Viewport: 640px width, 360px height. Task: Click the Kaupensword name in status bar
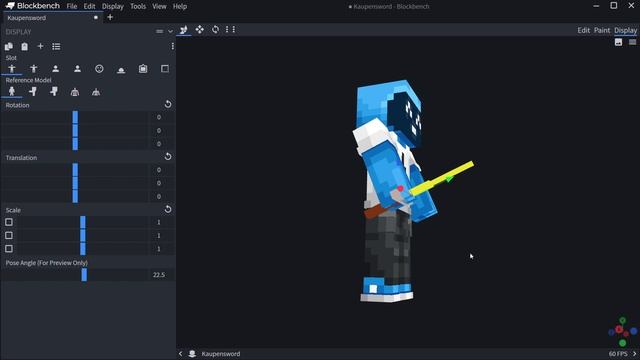[221, 354]
